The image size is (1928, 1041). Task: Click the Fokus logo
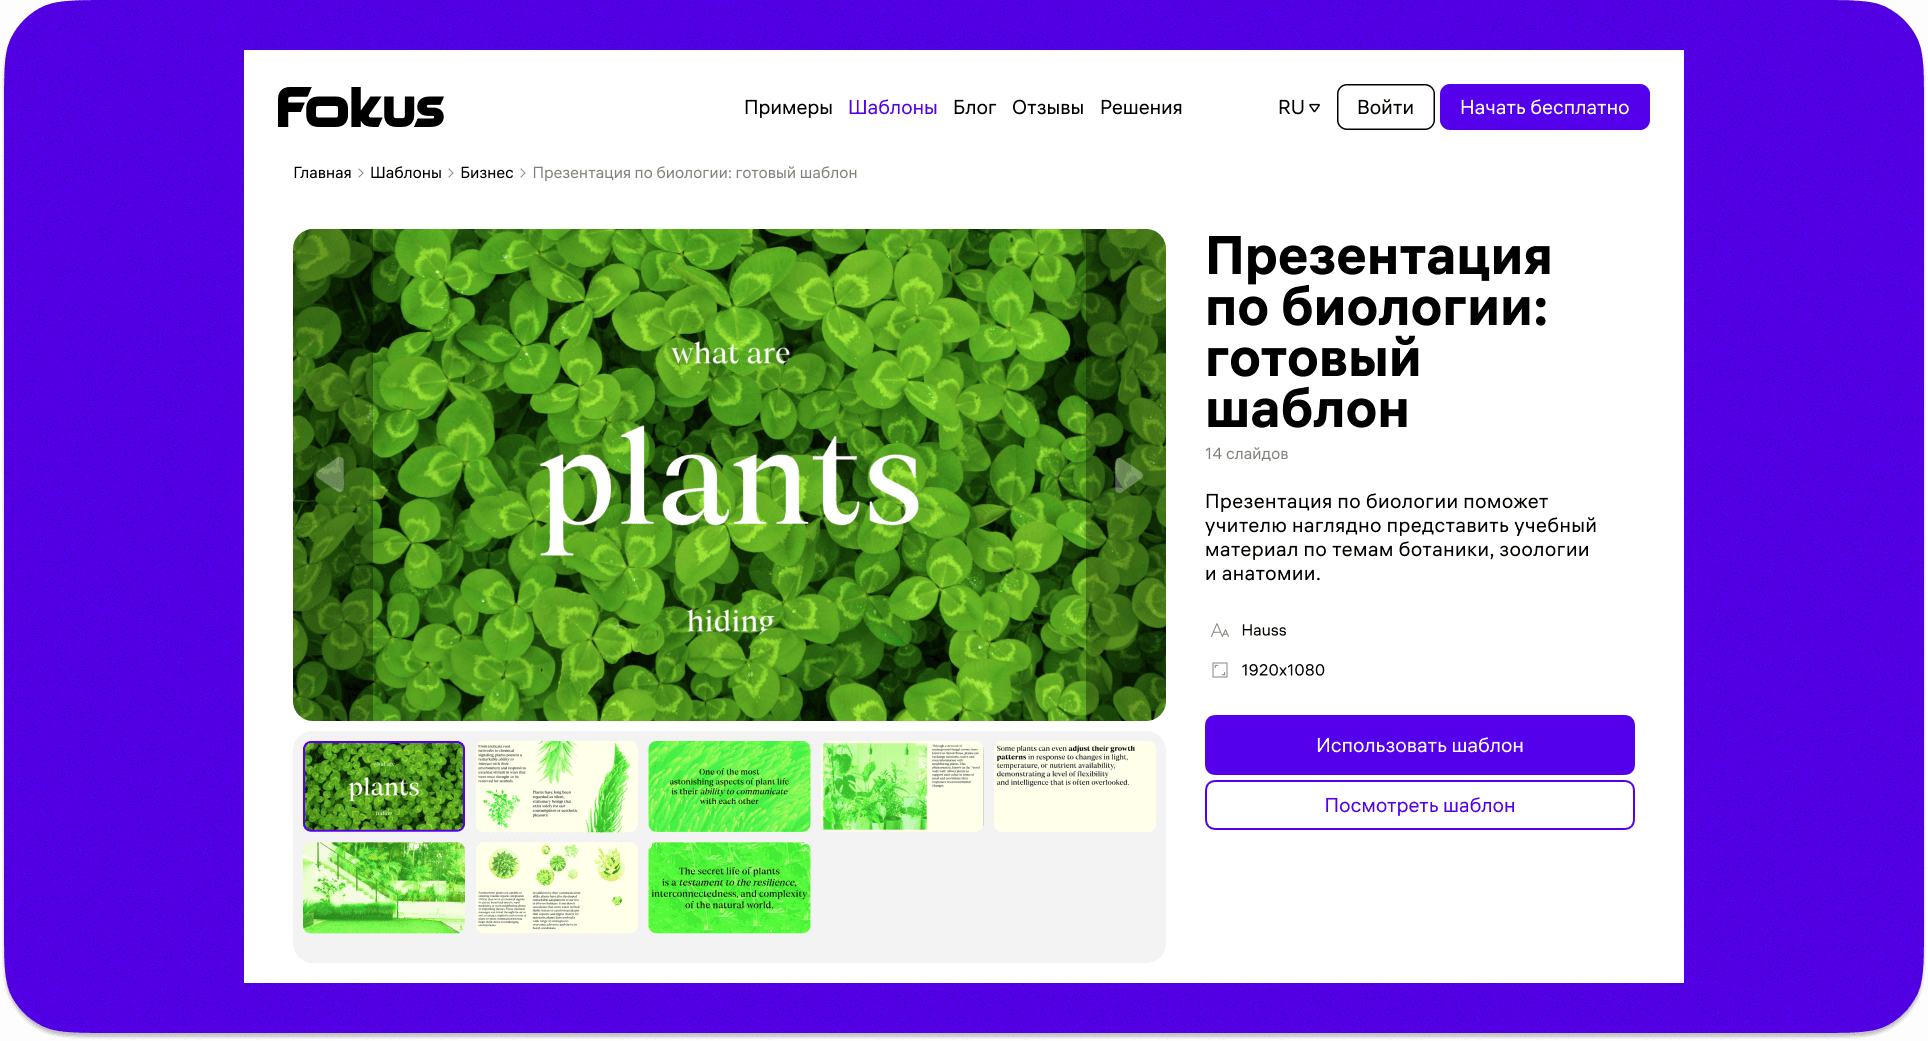[360, 107]
